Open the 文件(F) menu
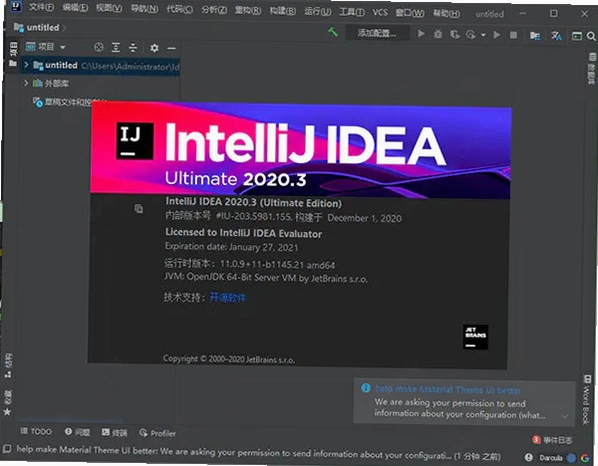Image resolution: width=598 pixels, height=466 pixels. click(41, 7)
